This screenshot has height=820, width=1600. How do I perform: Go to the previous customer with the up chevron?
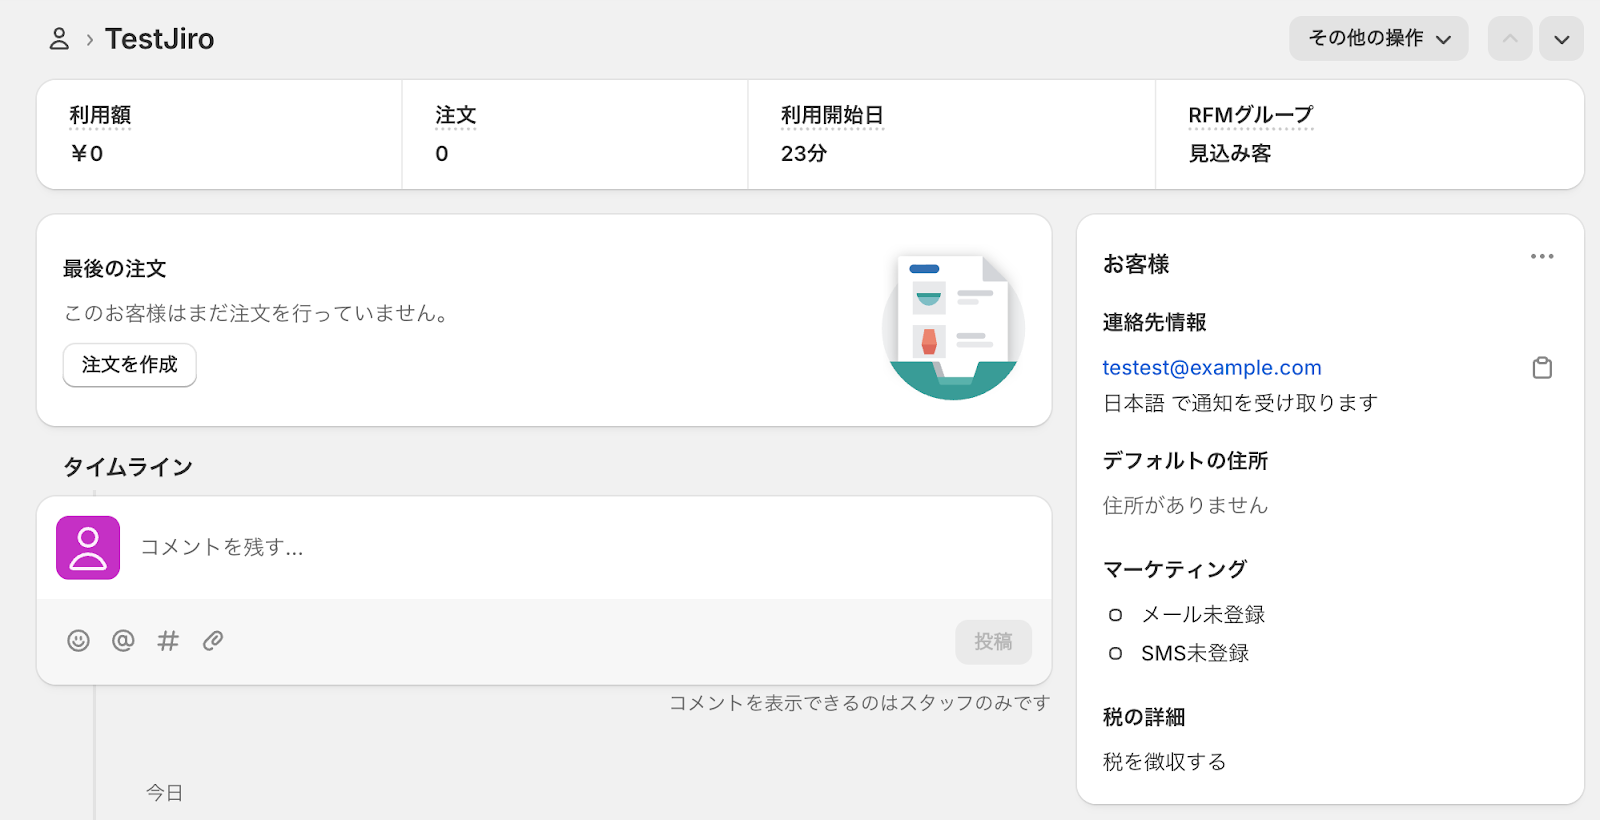(x=1510, y=39)
